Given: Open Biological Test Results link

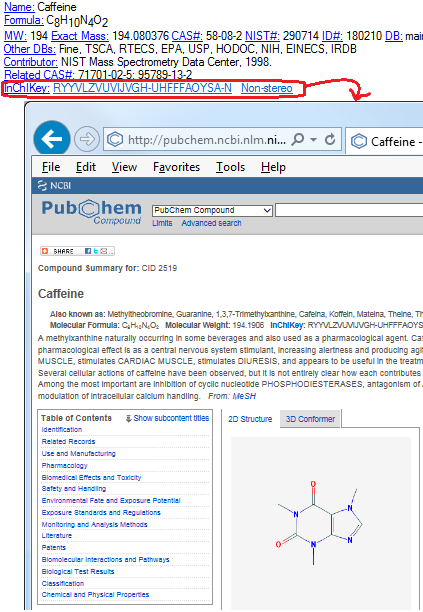Looking at the screenshot, I should 78,571.
